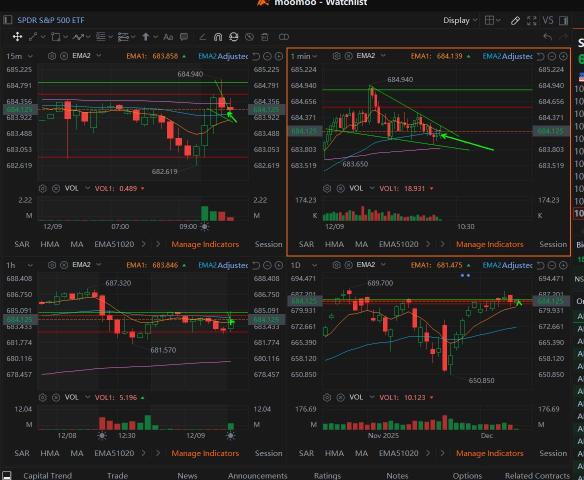
Task: Change the 15m timeframe dropdown
Action: coord(19,56)
